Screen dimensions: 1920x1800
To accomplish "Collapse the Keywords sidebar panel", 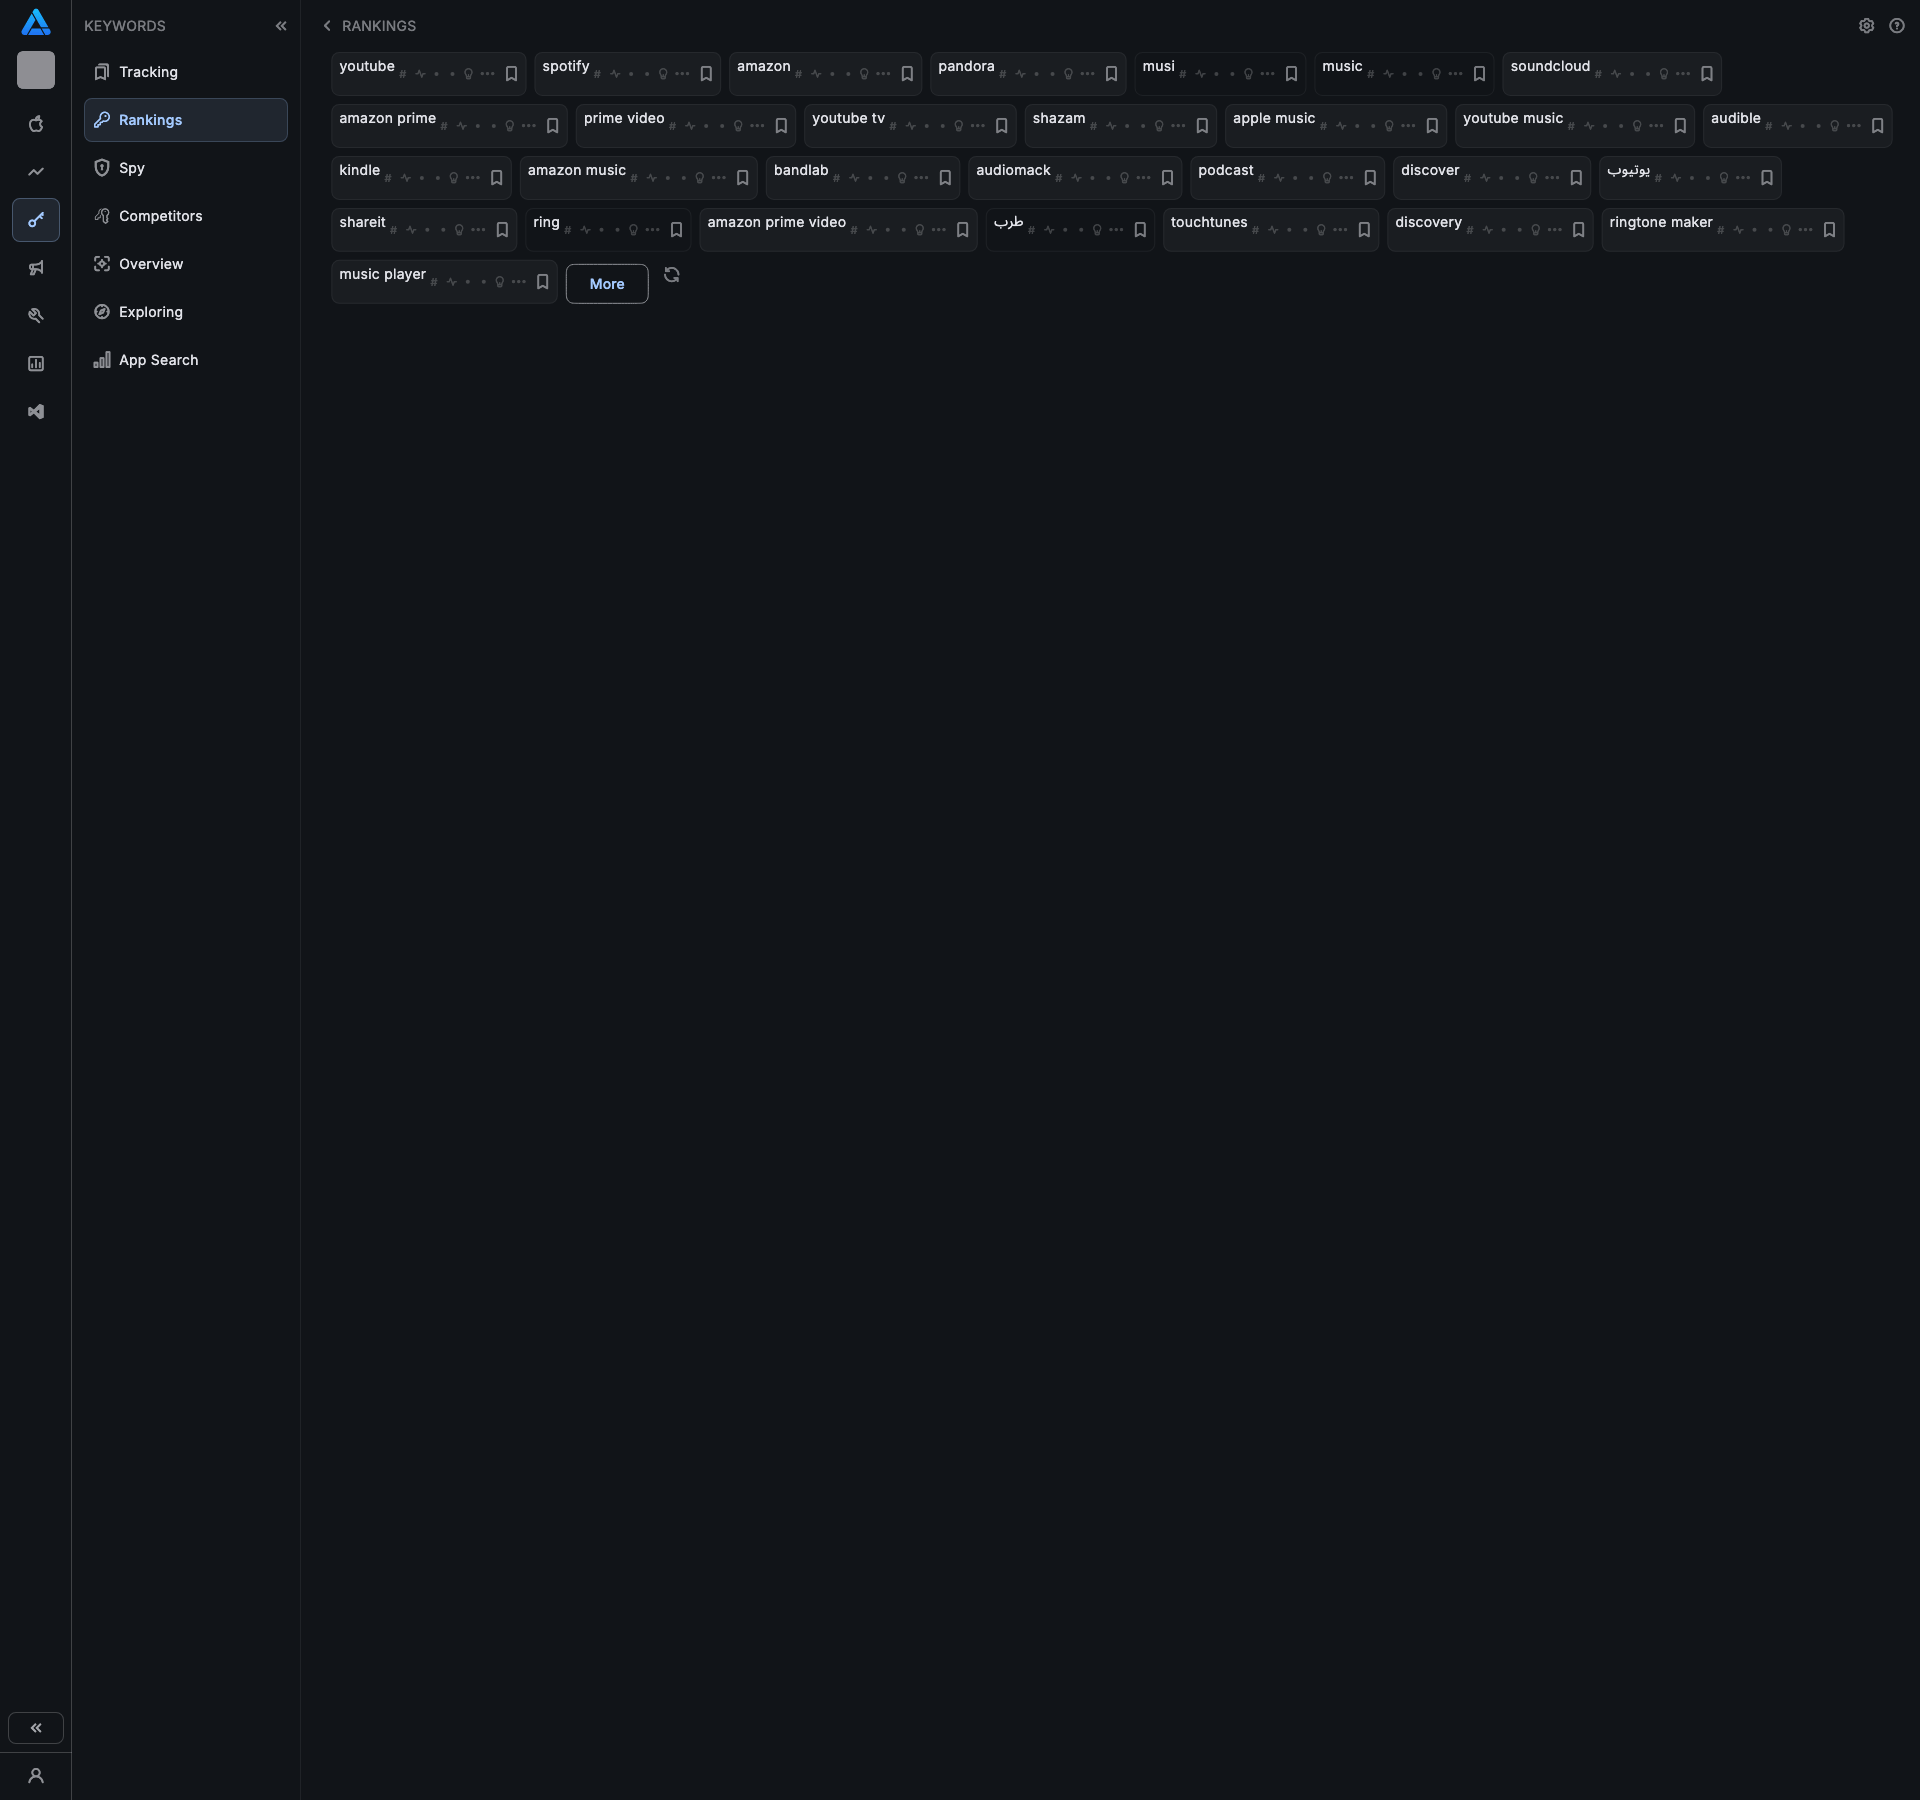I will [281, 26].
